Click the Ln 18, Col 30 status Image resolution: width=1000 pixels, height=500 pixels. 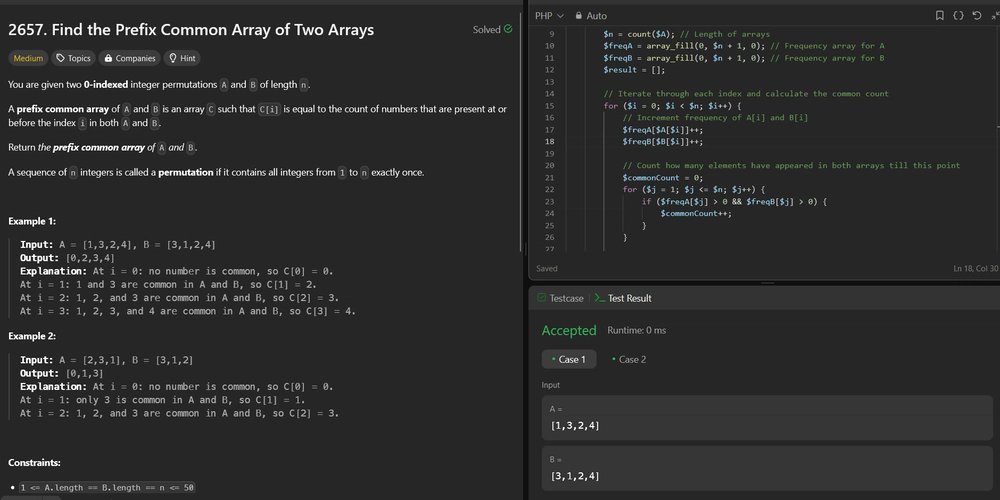click(975, 268)
